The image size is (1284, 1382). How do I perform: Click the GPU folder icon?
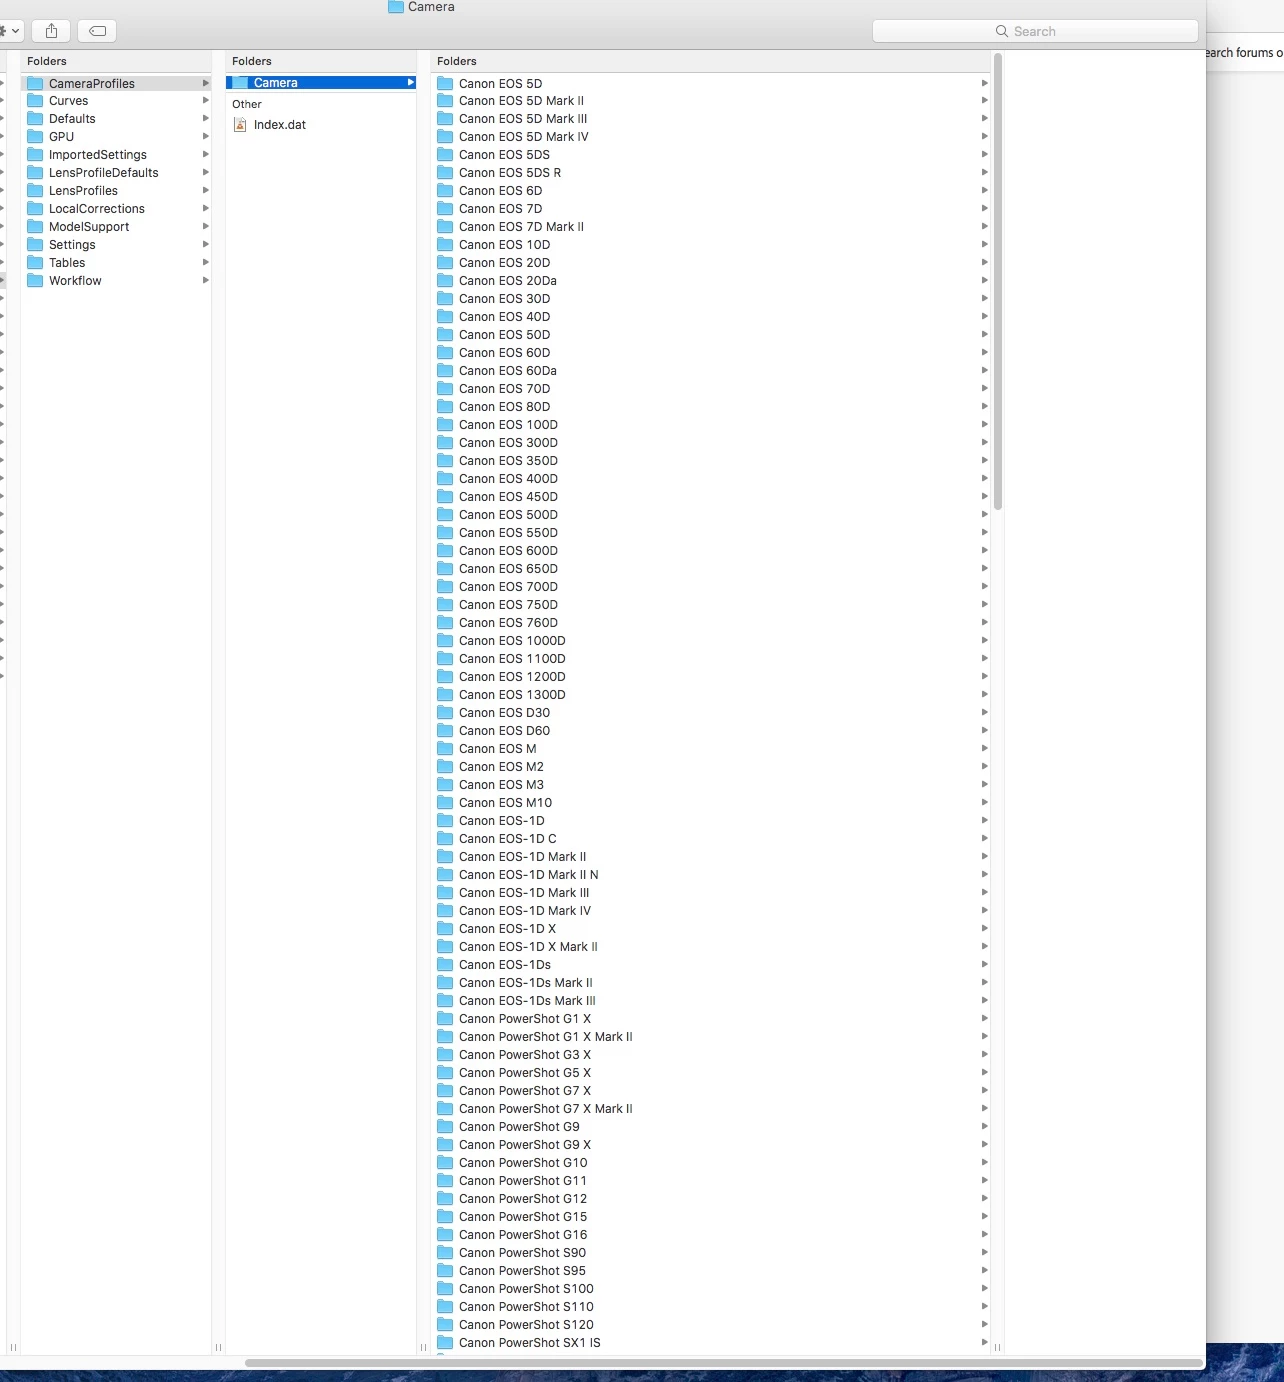tap(35, 136)
